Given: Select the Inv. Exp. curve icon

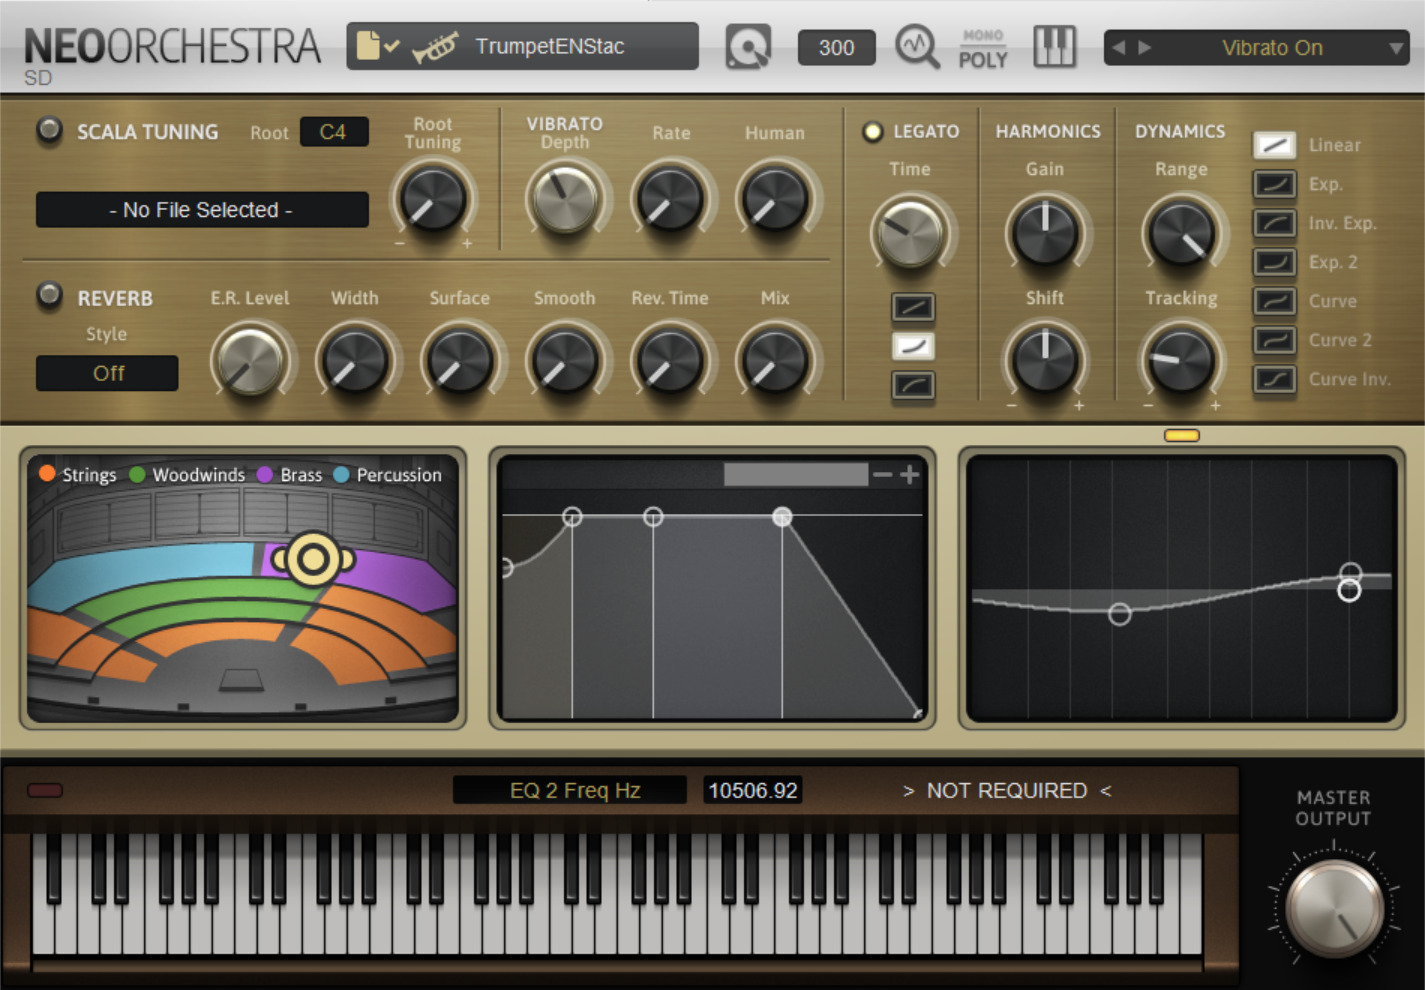Looking at the screenshot, I should (x=1274, y=223).
